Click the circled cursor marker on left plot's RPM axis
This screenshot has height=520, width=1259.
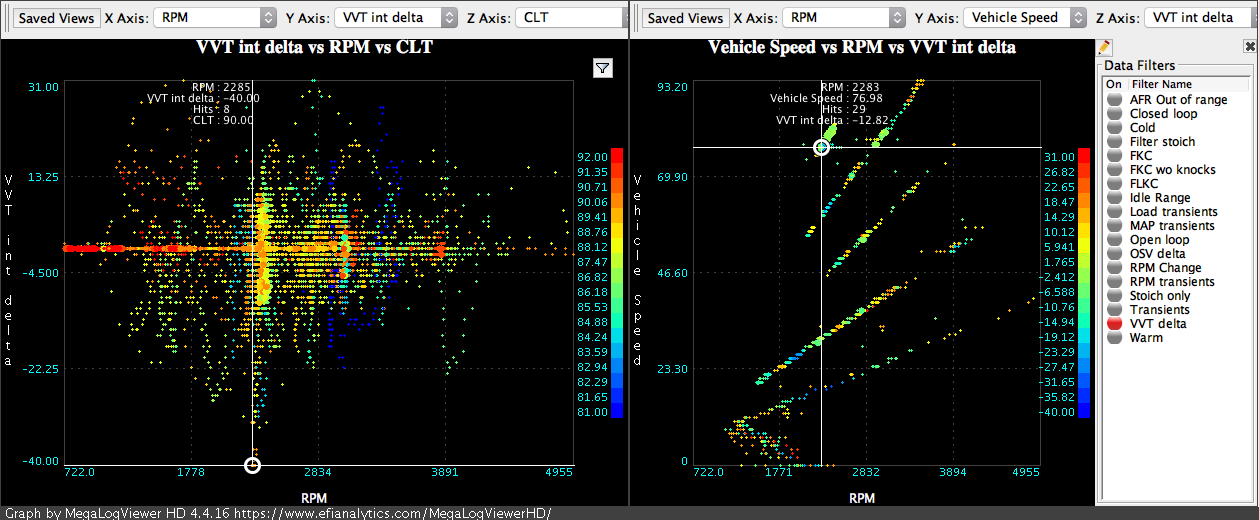coord(252,465)
